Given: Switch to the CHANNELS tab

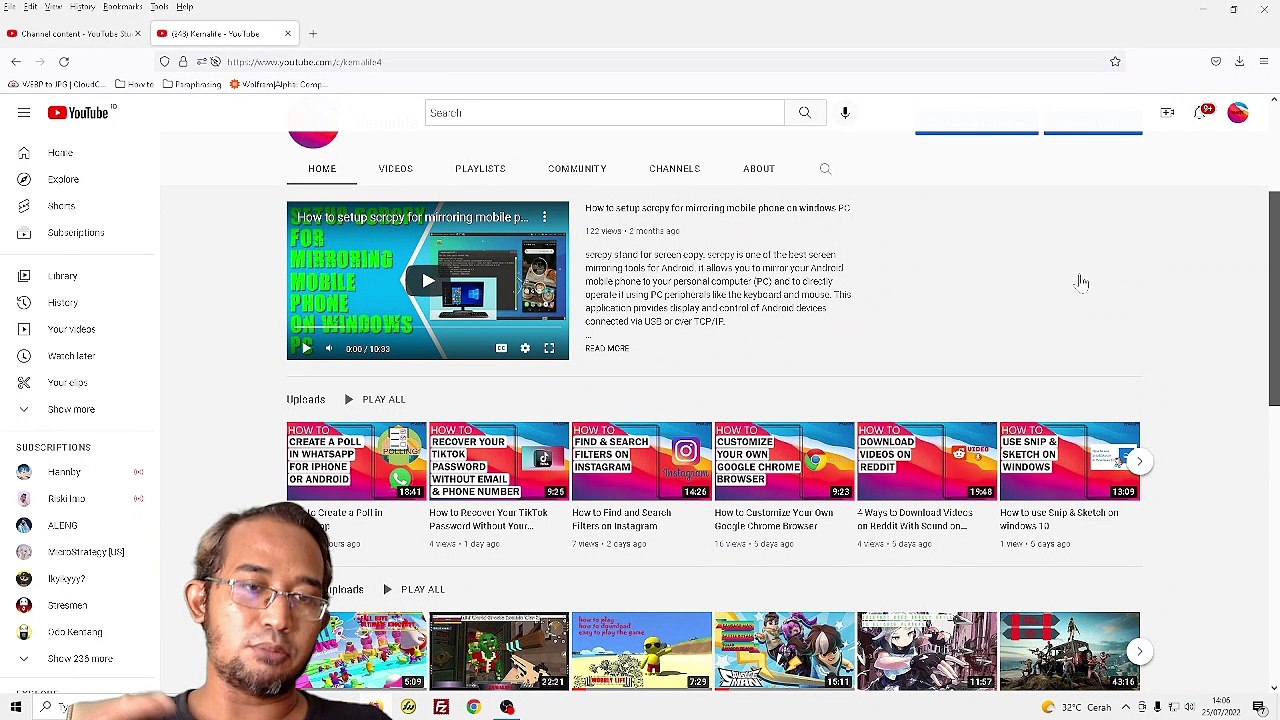Looking at the screenshot, I should click(675, 169).
